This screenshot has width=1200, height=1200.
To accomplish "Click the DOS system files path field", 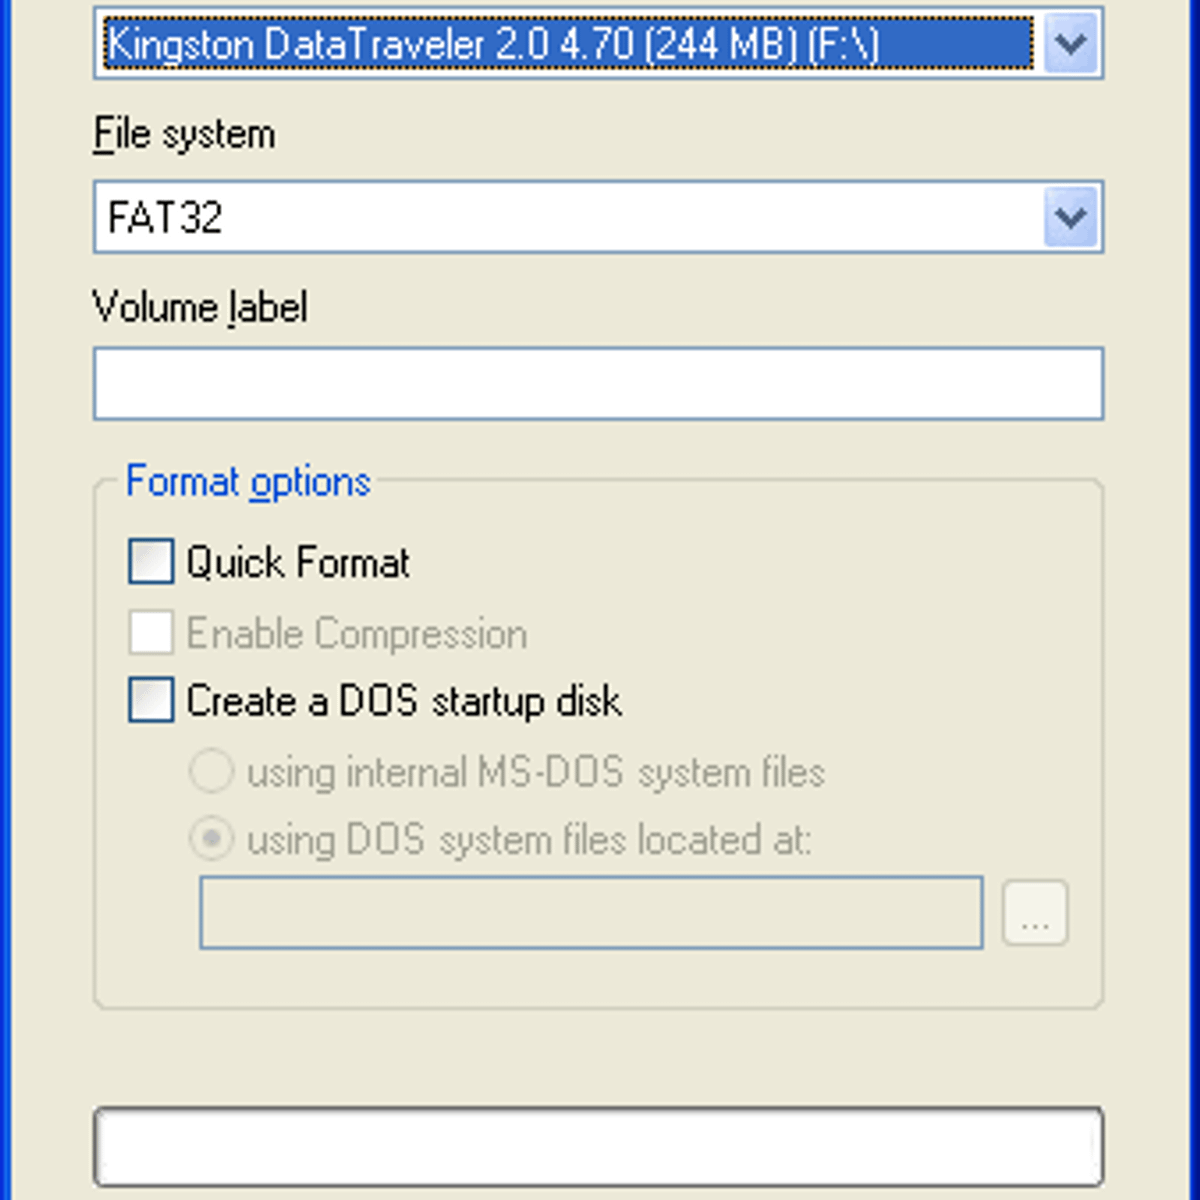I will [591, 912].
